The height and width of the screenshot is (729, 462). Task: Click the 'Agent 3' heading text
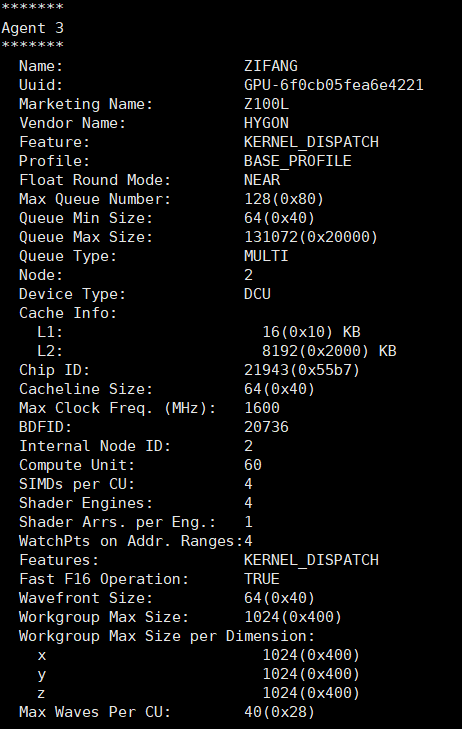(x=32, y=28)
